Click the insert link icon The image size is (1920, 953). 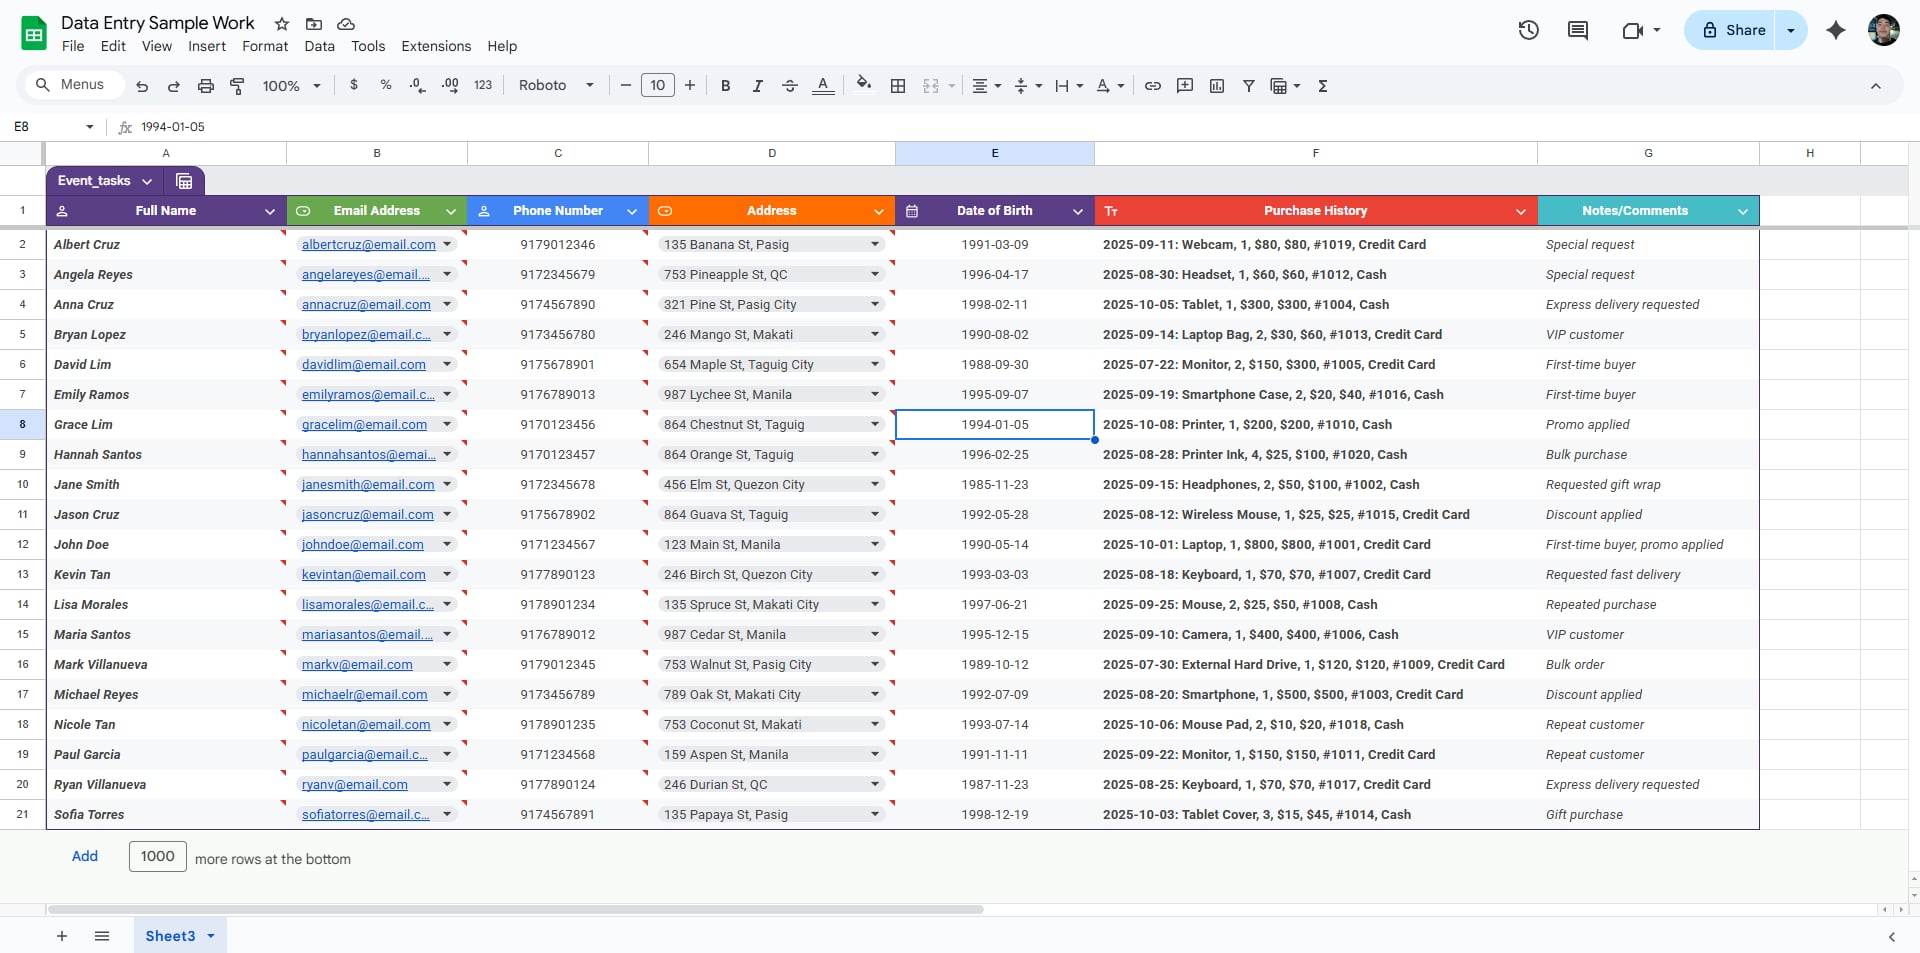[1153, 86]
